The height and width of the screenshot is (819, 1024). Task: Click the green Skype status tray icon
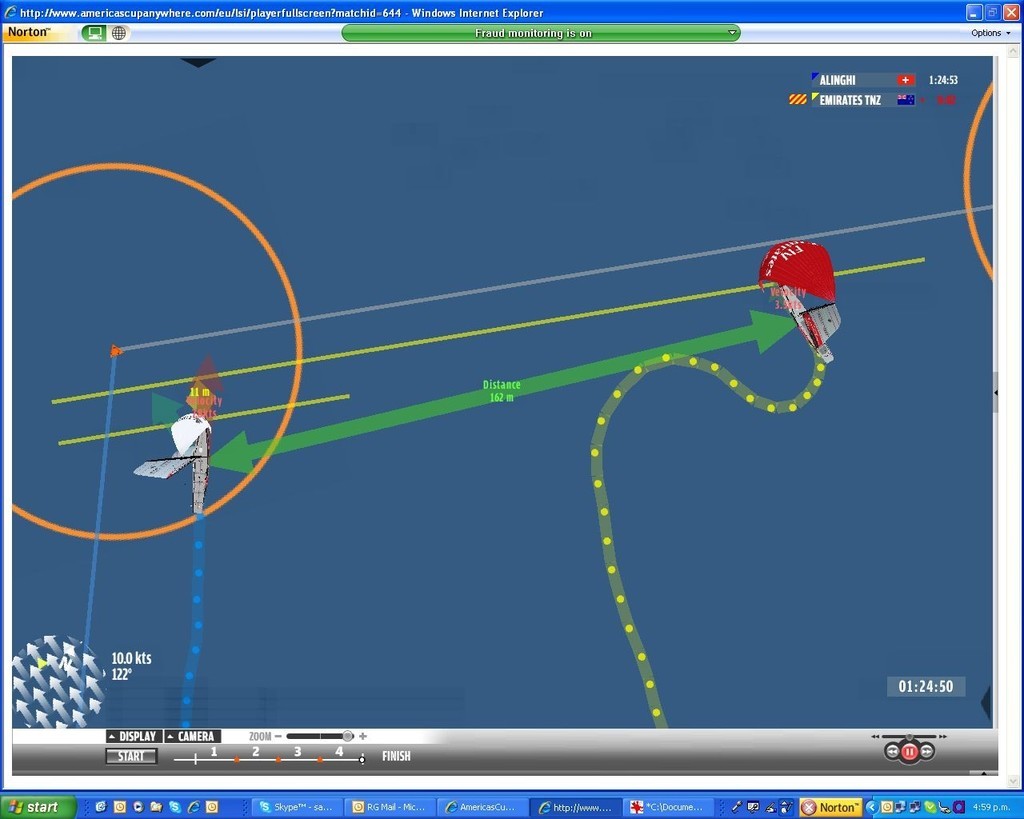coord(930,808)
